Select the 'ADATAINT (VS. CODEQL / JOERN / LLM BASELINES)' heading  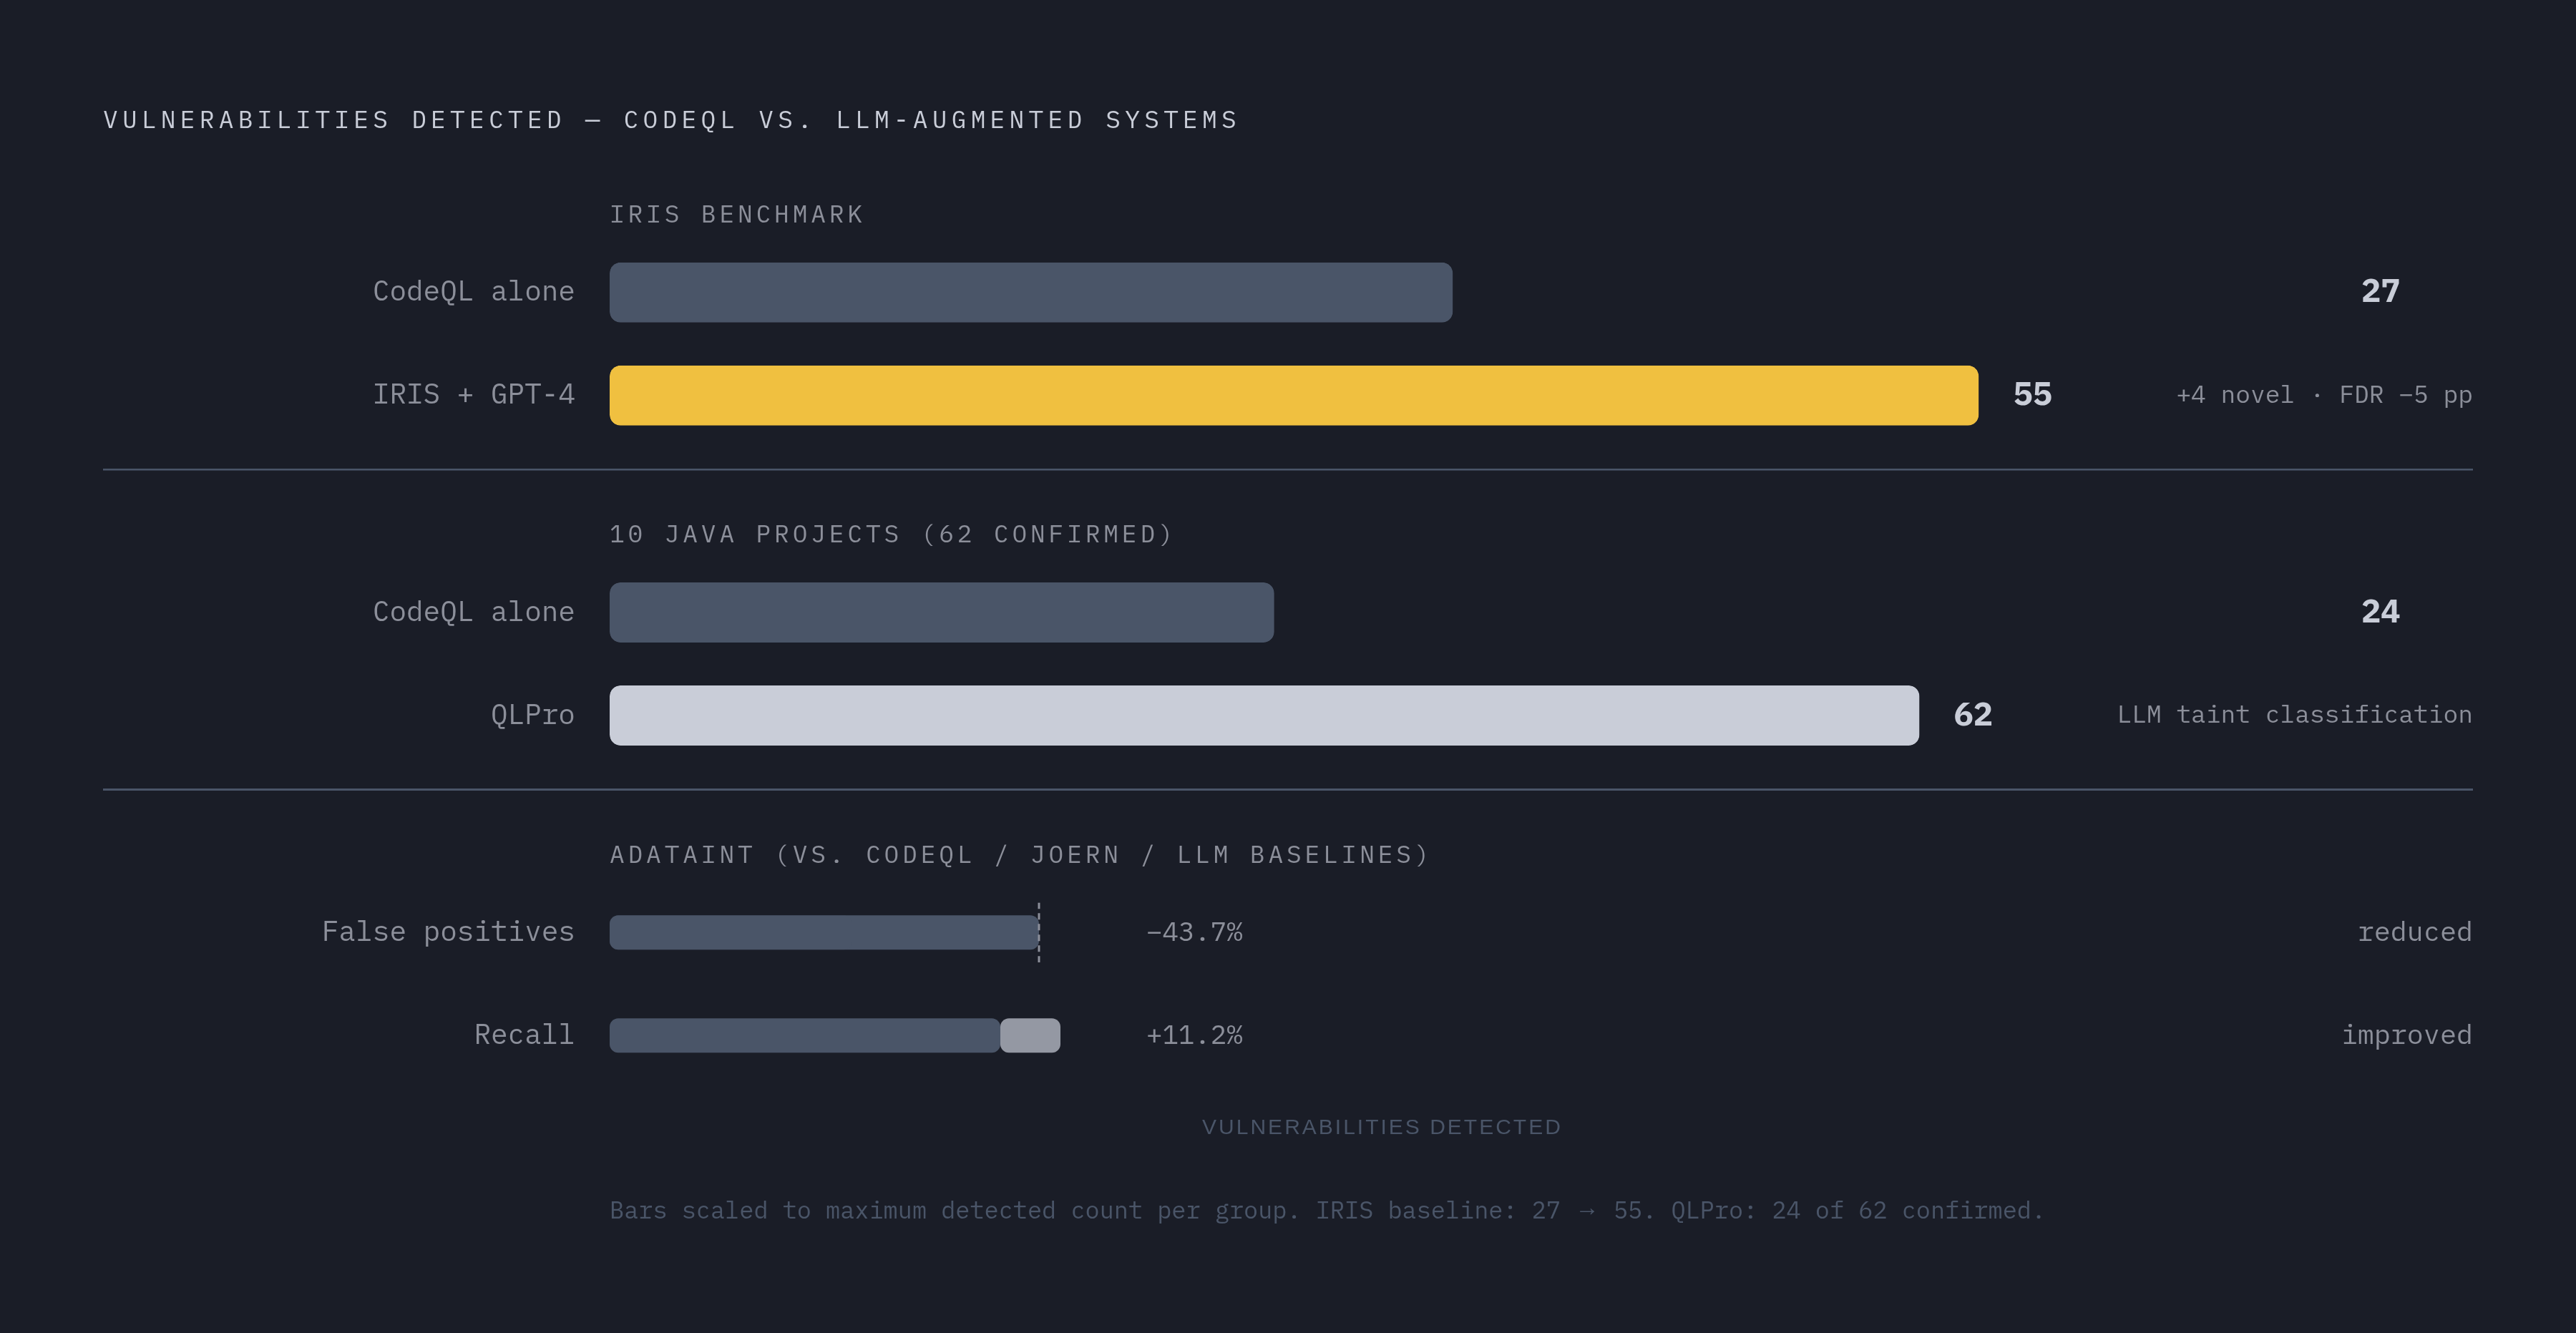1020,855
